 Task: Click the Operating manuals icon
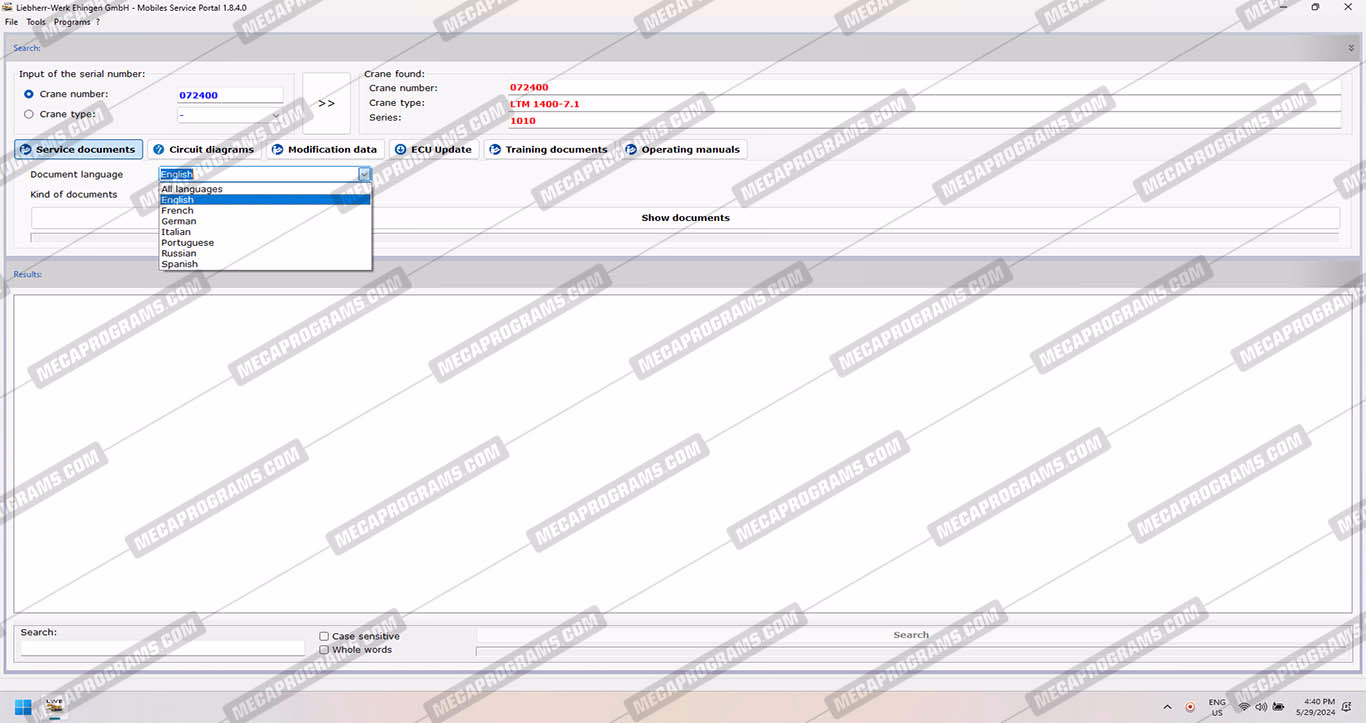click(631, 150)
